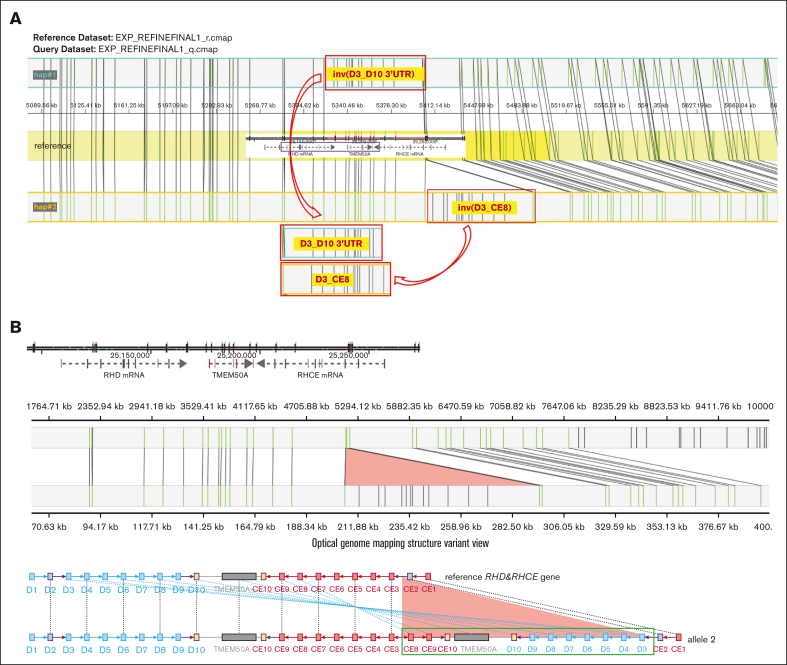Click the 'D10' label inside the green box
This screenshot has height=665, width=787.
[x=514, y=649]
